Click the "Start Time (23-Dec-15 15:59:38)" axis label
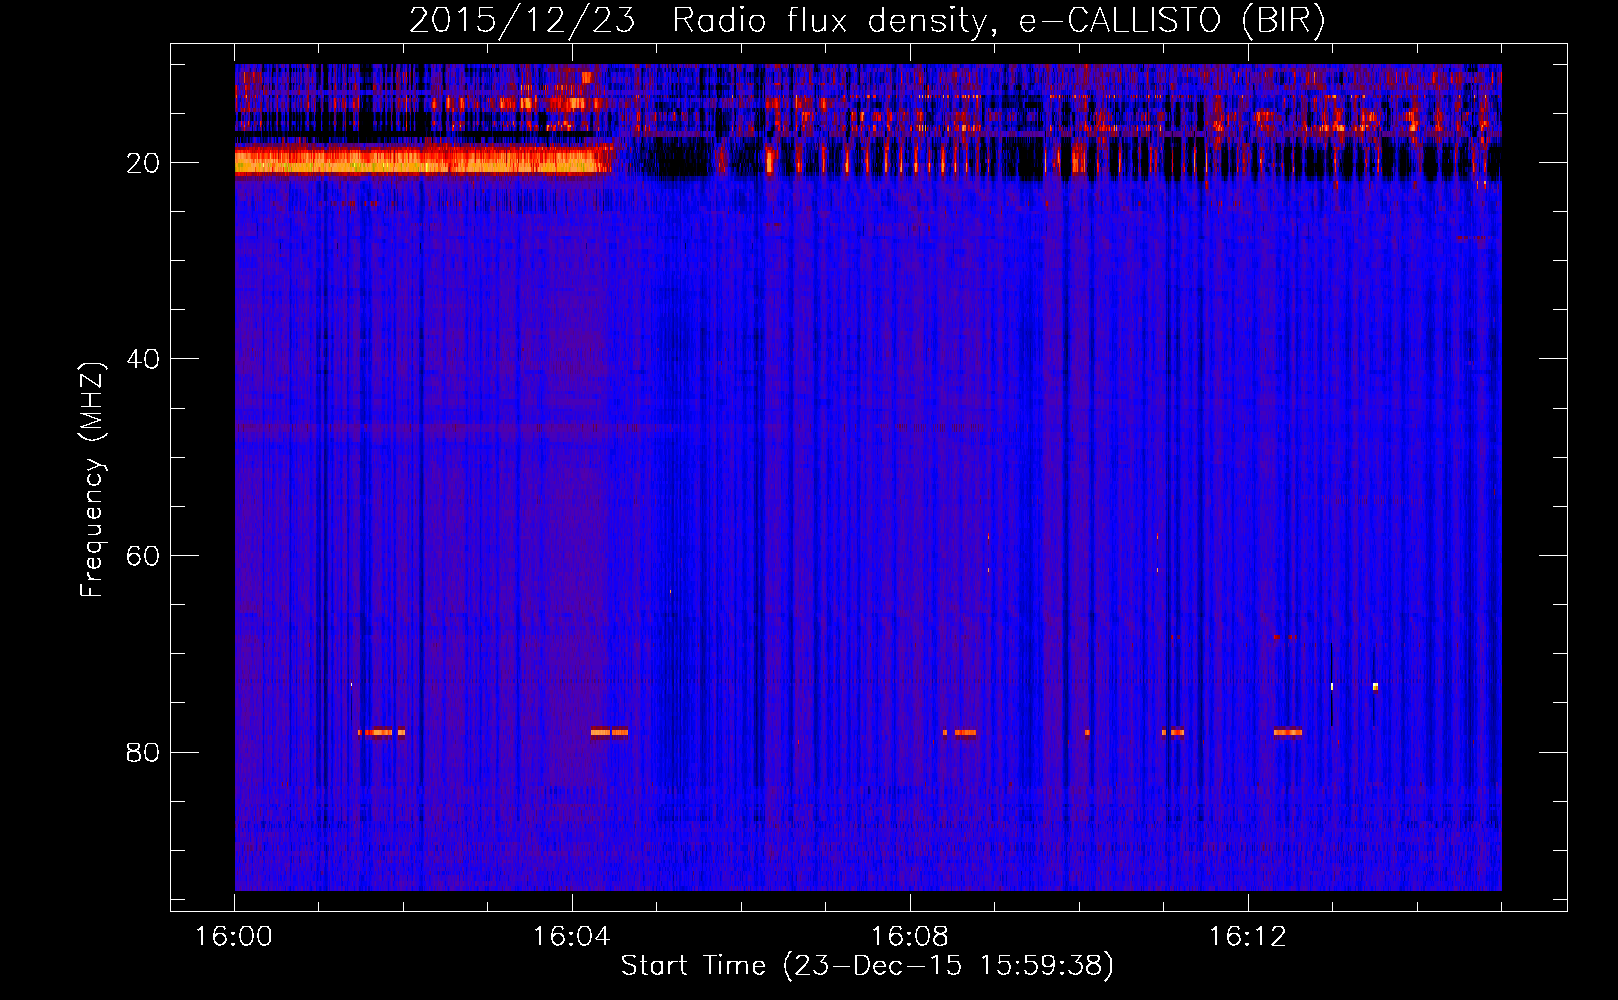The image size is (1618, 1000). pos(867,966)
